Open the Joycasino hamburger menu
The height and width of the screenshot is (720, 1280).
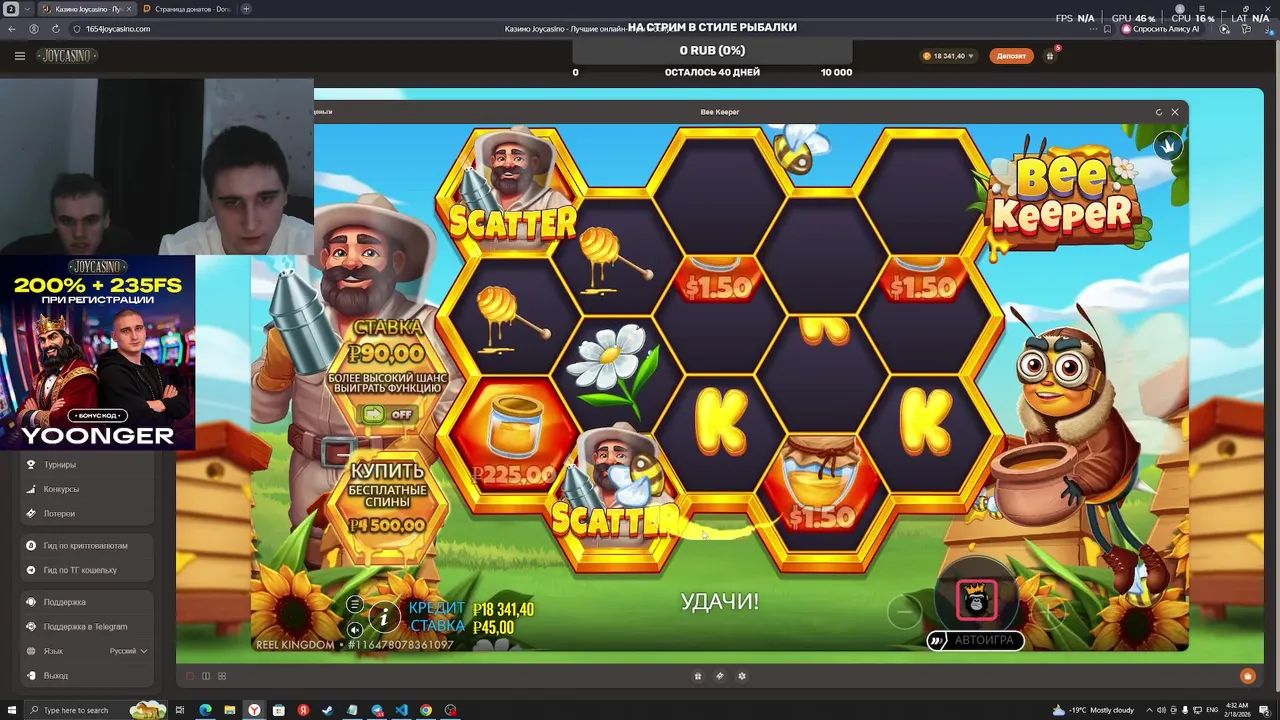19,56
